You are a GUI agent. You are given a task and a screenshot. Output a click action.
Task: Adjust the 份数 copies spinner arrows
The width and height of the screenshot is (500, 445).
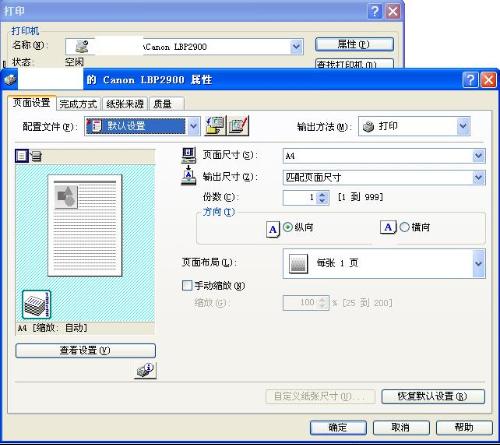322,197
